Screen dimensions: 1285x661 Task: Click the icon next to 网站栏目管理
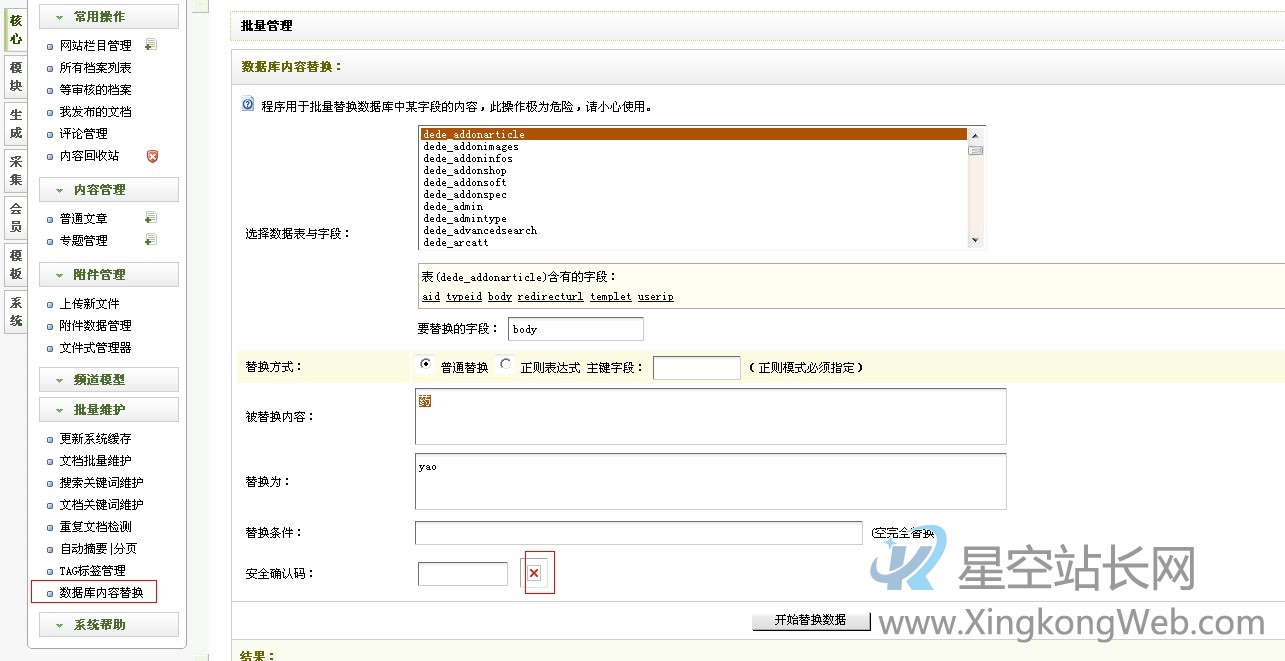coord(152,43)
